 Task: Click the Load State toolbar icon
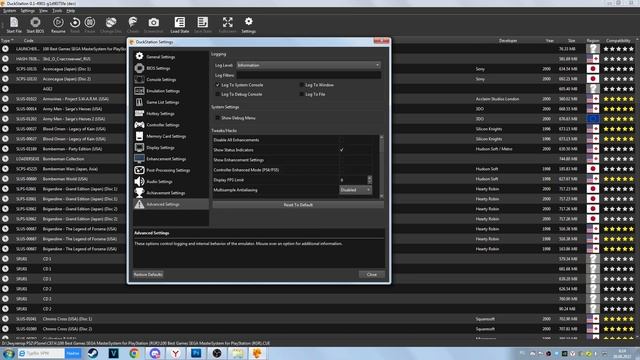pos(180,24)
